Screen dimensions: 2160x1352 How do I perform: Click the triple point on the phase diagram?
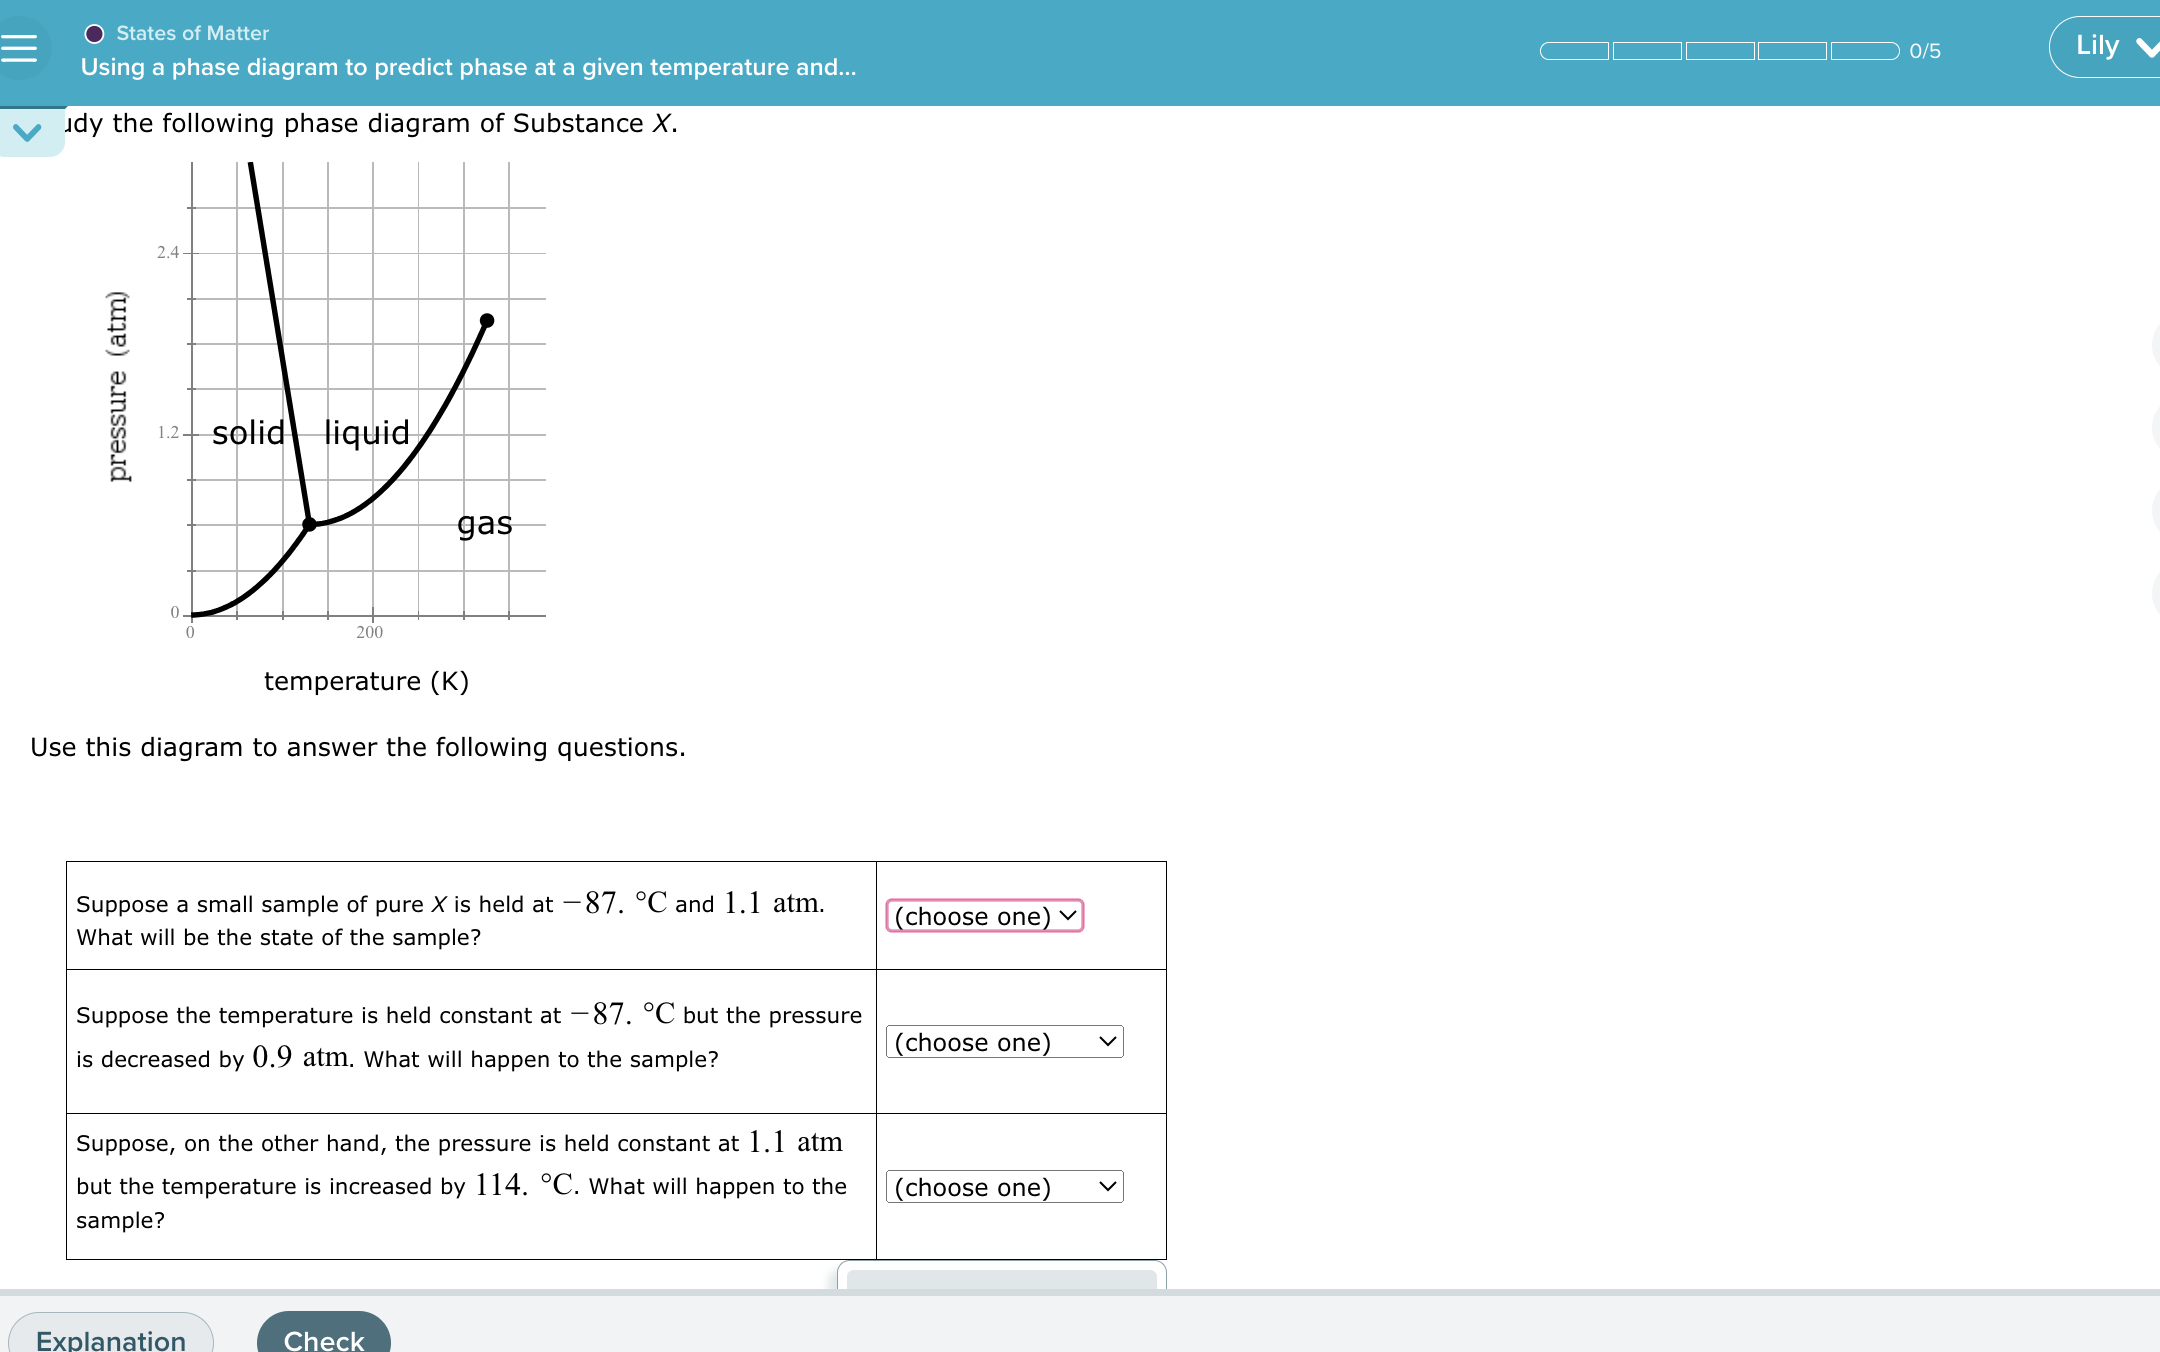point(308,523)
